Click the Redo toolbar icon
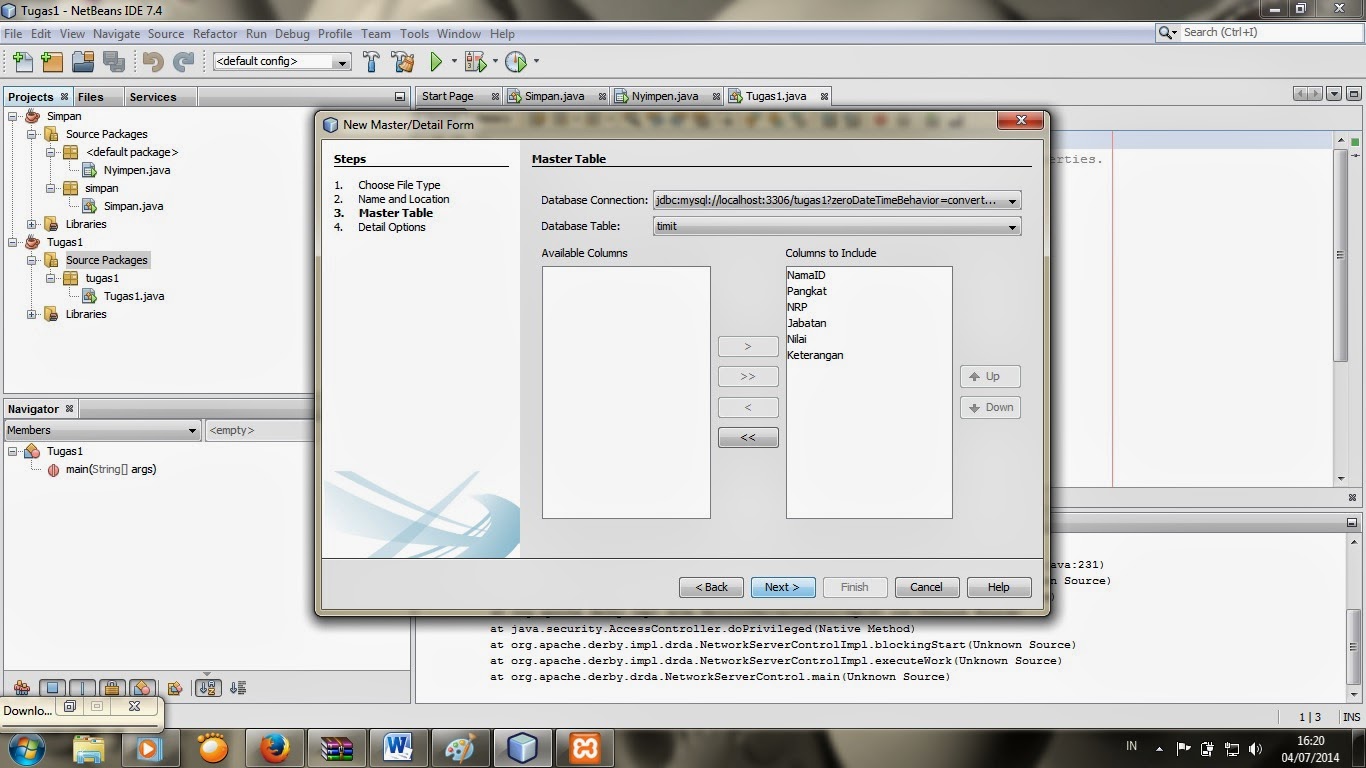Viewport: 1366px width, 768px height. (x=183, y=62)
